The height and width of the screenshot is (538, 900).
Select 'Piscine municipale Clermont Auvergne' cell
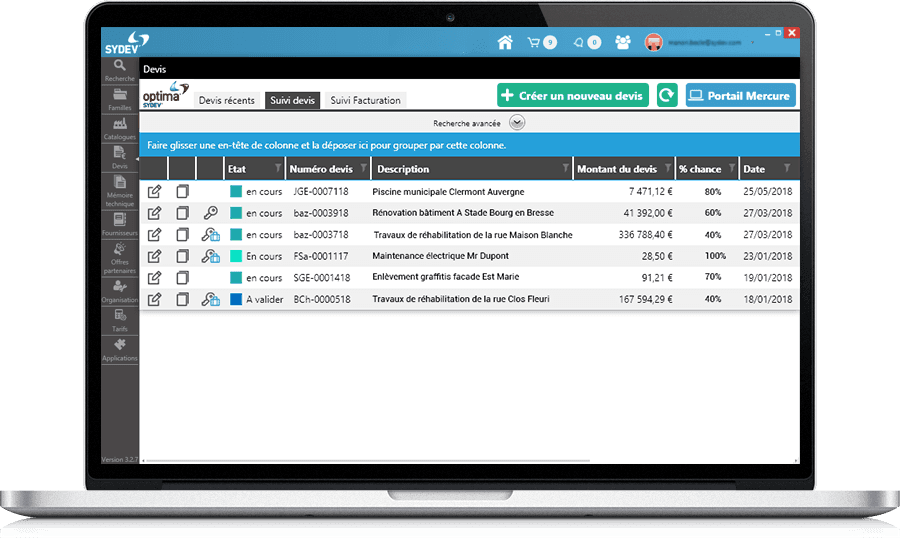click(x=448, y=192)
